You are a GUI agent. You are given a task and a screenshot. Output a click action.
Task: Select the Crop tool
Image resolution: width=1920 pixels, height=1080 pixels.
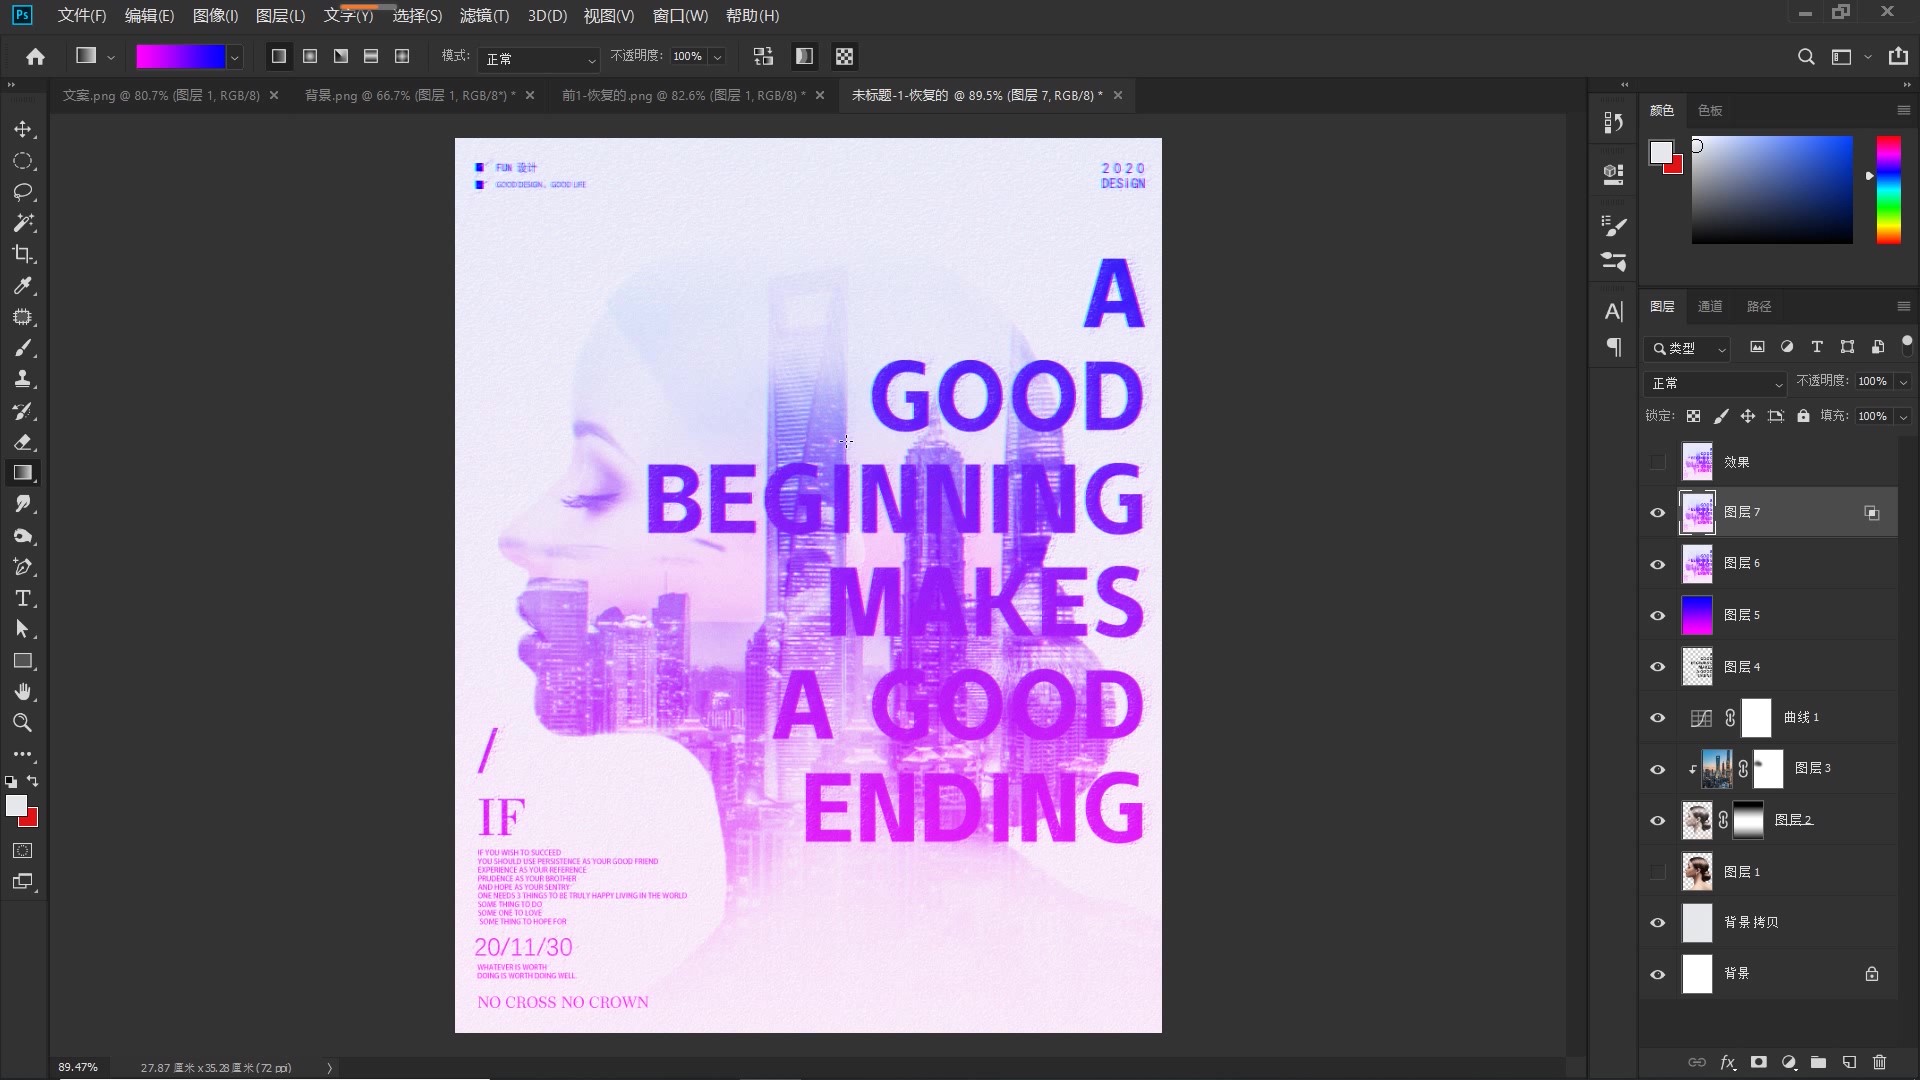coord(23,254)
